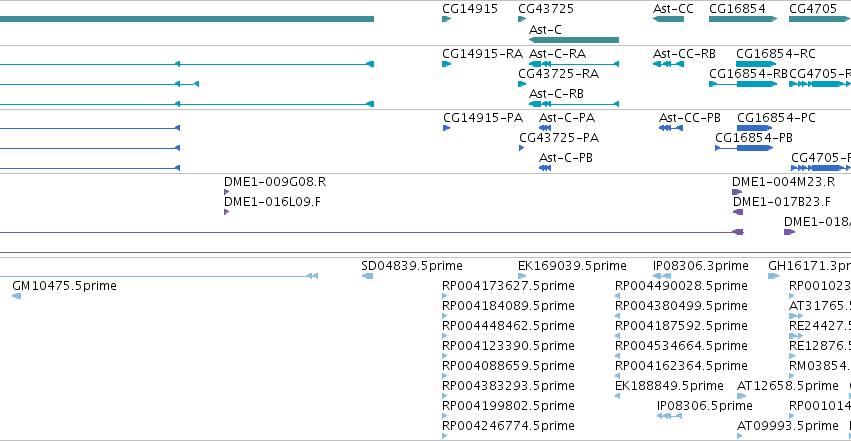The width and height of the screenshot is (851, 441).
Task: Click the CG16854 gene glyph
Action: (743, 19)
